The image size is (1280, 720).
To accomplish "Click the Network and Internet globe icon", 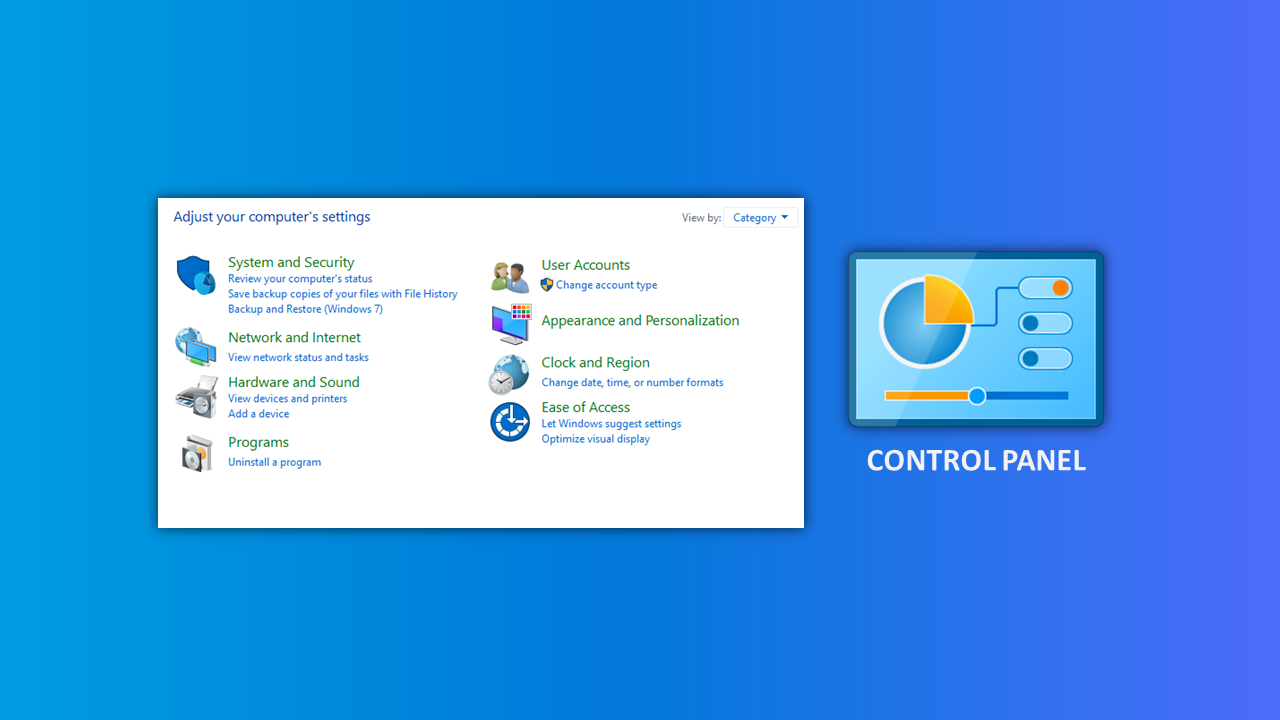I will (x=196, y=347).
